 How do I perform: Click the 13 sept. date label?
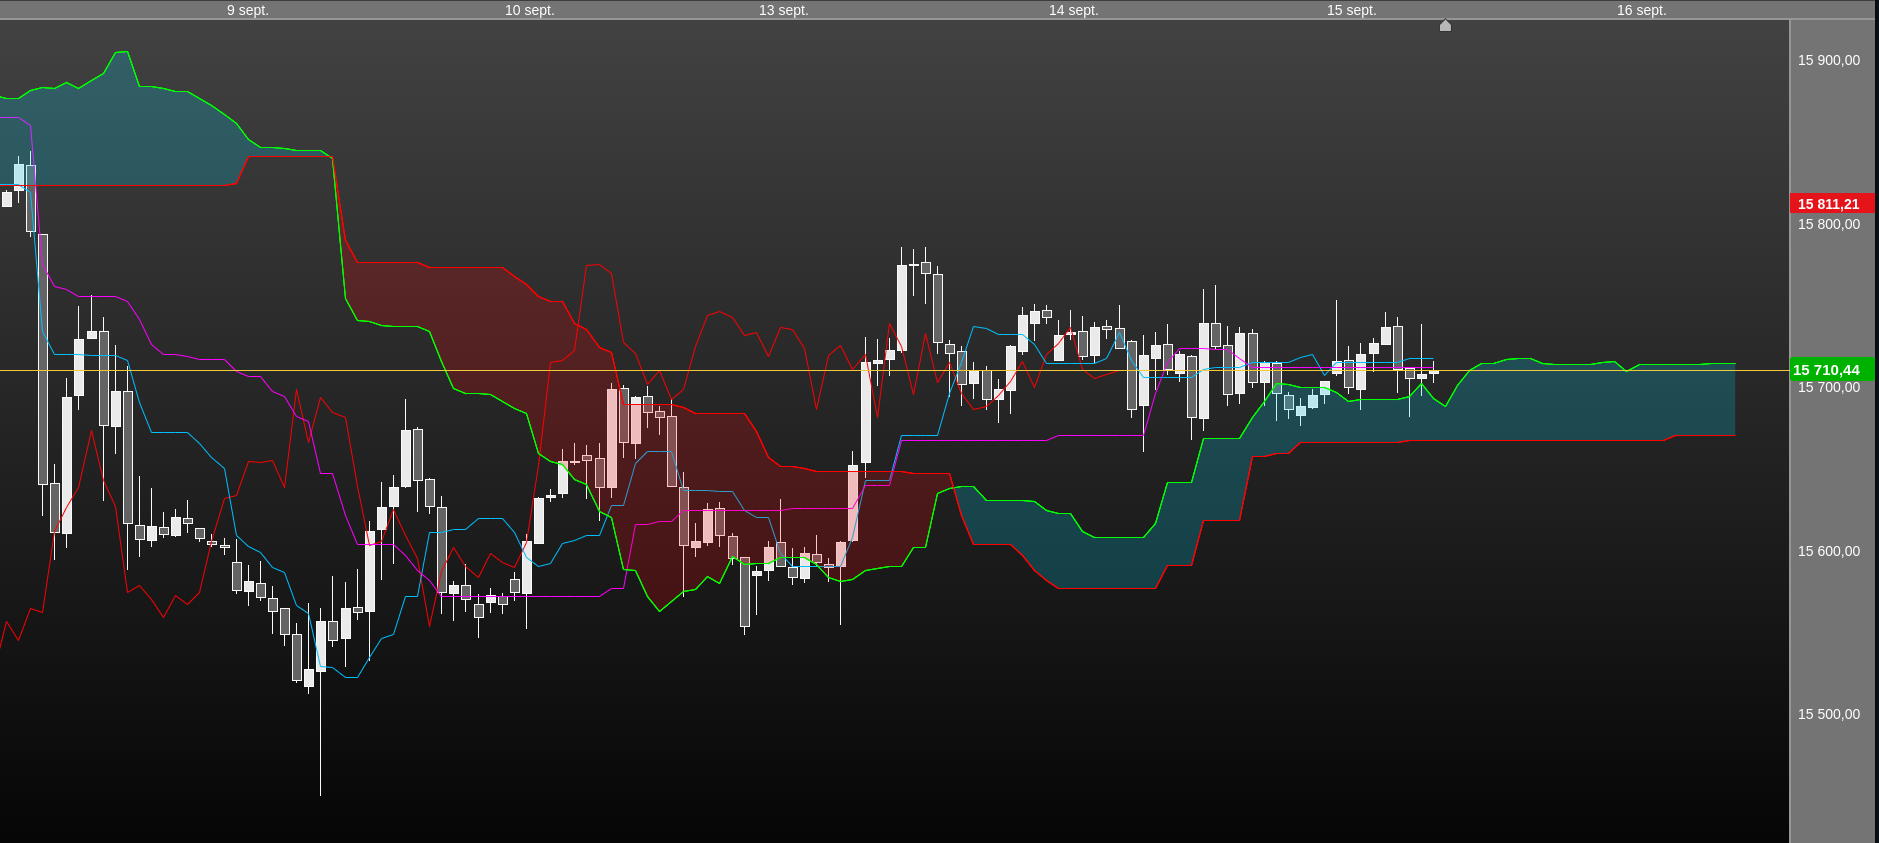[x=783, y=10]
